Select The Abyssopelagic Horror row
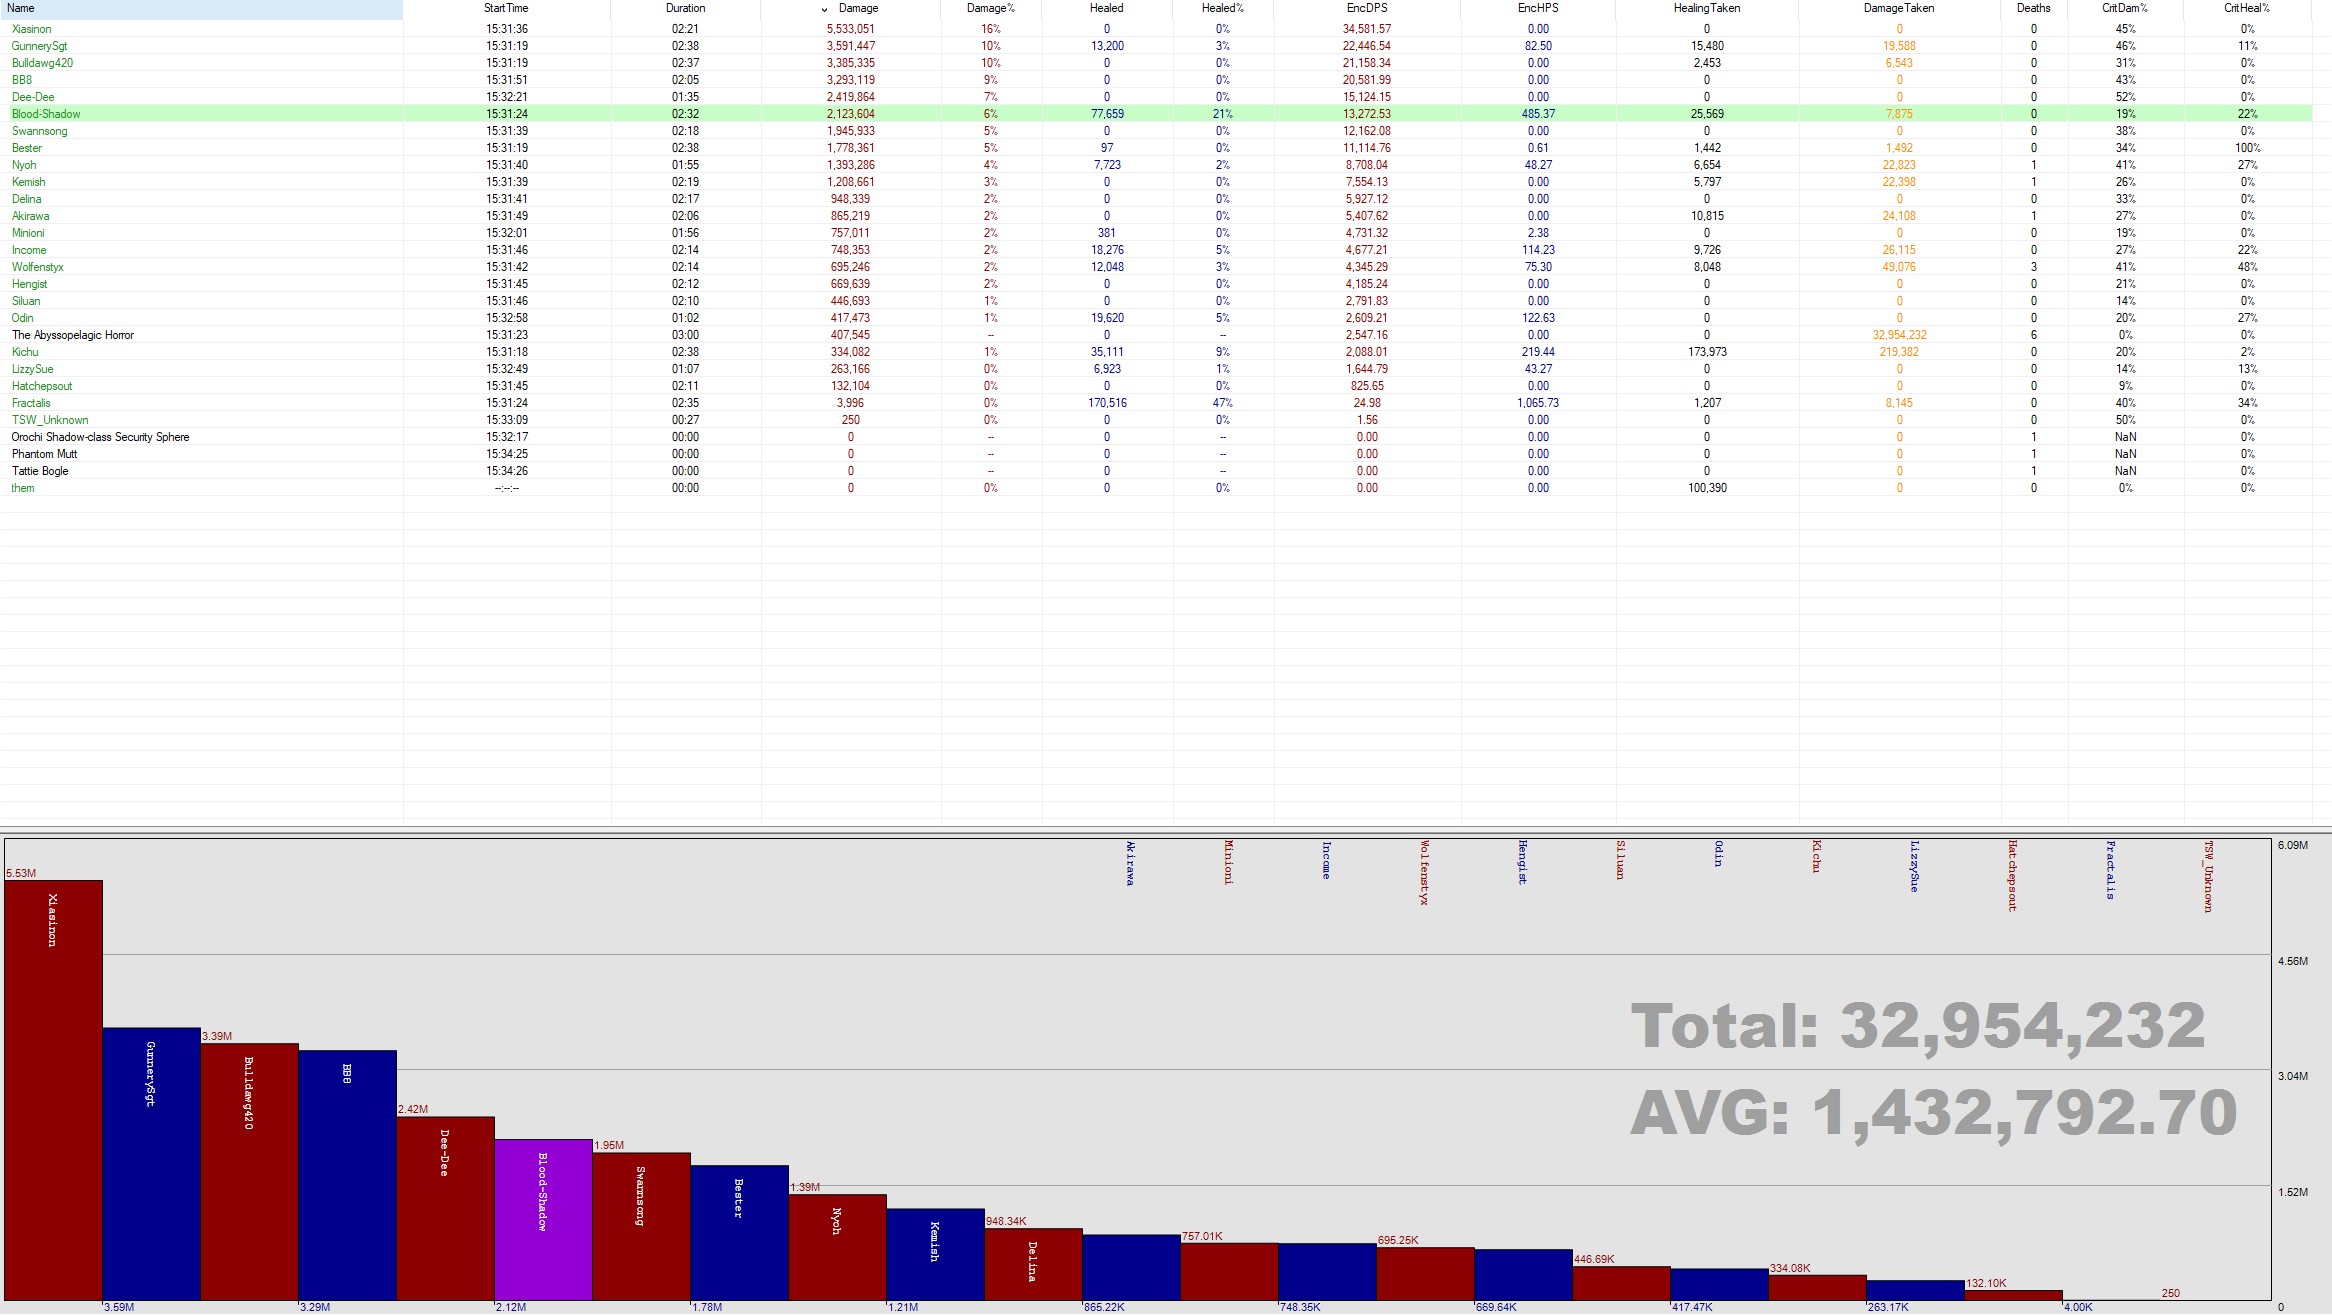Viewport: 2332px width, 1316px height. [x=72, y=335]
